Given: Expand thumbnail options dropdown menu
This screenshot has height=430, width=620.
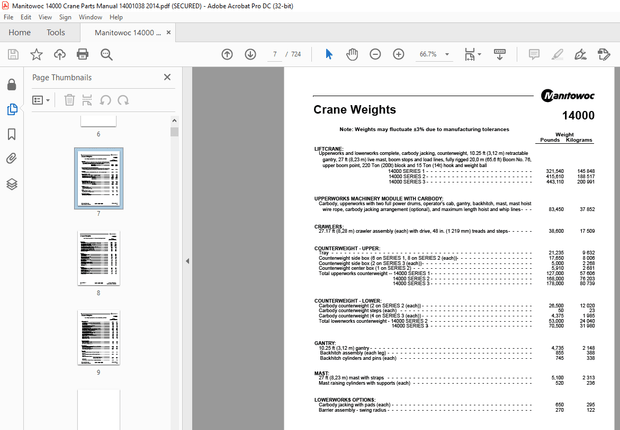Looking at the screenshot, I should click(42, 100).
